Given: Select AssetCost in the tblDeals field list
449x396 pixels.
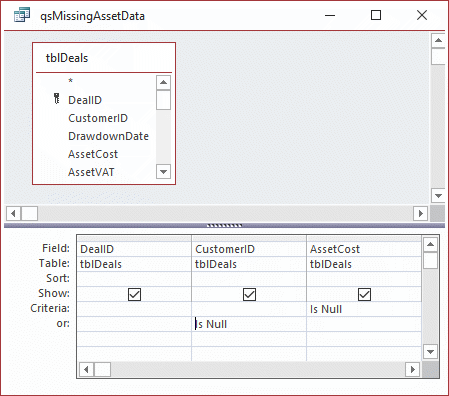Looking at the screenshot, I should [93, 154].
